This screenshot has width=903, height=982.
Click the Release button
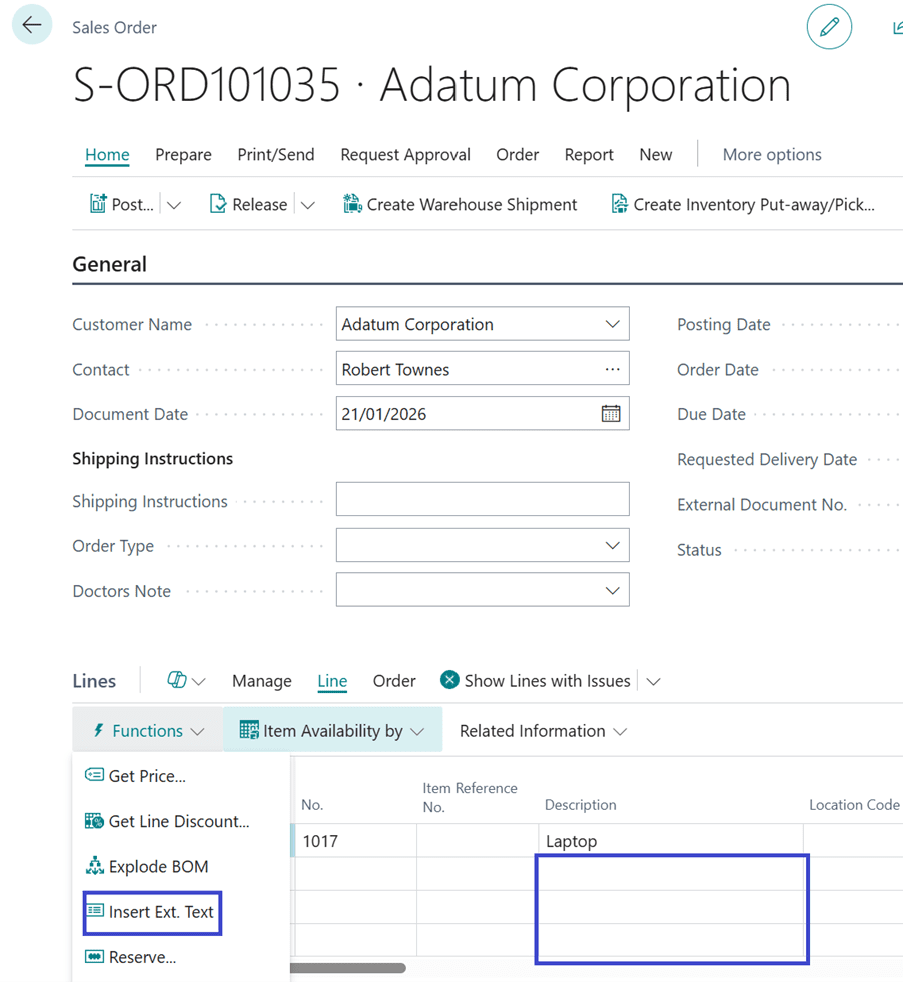pos(248,205)
